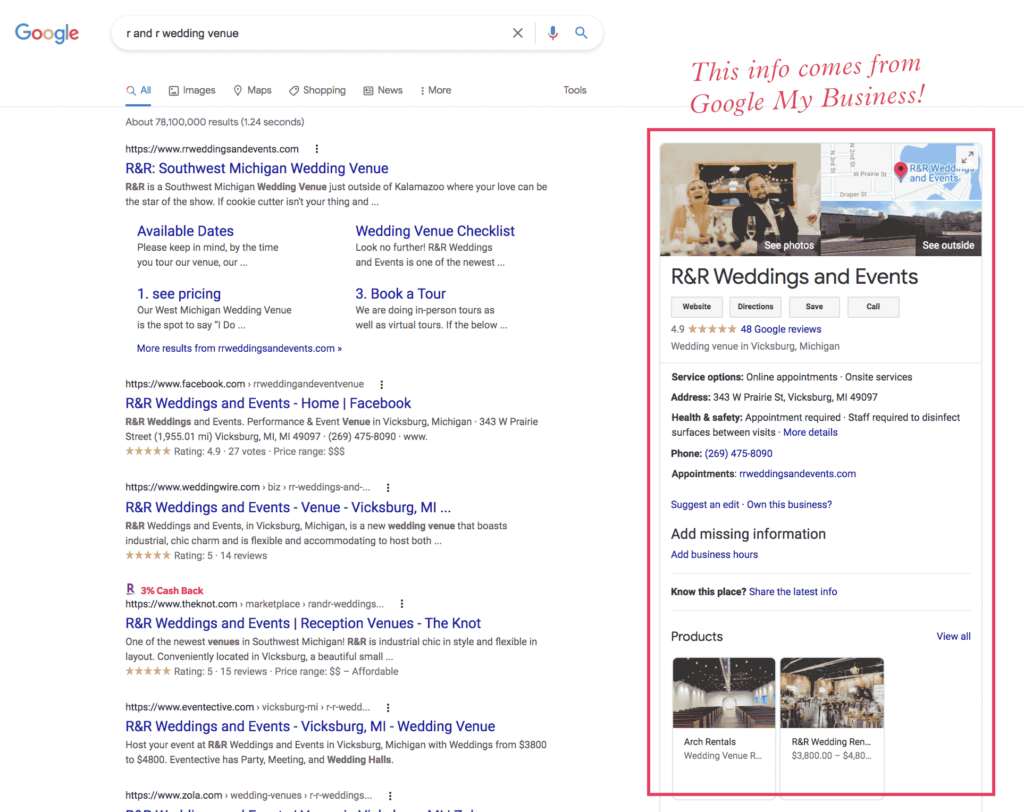Click the Call button
1024x812 pixels.
(873, 307)
